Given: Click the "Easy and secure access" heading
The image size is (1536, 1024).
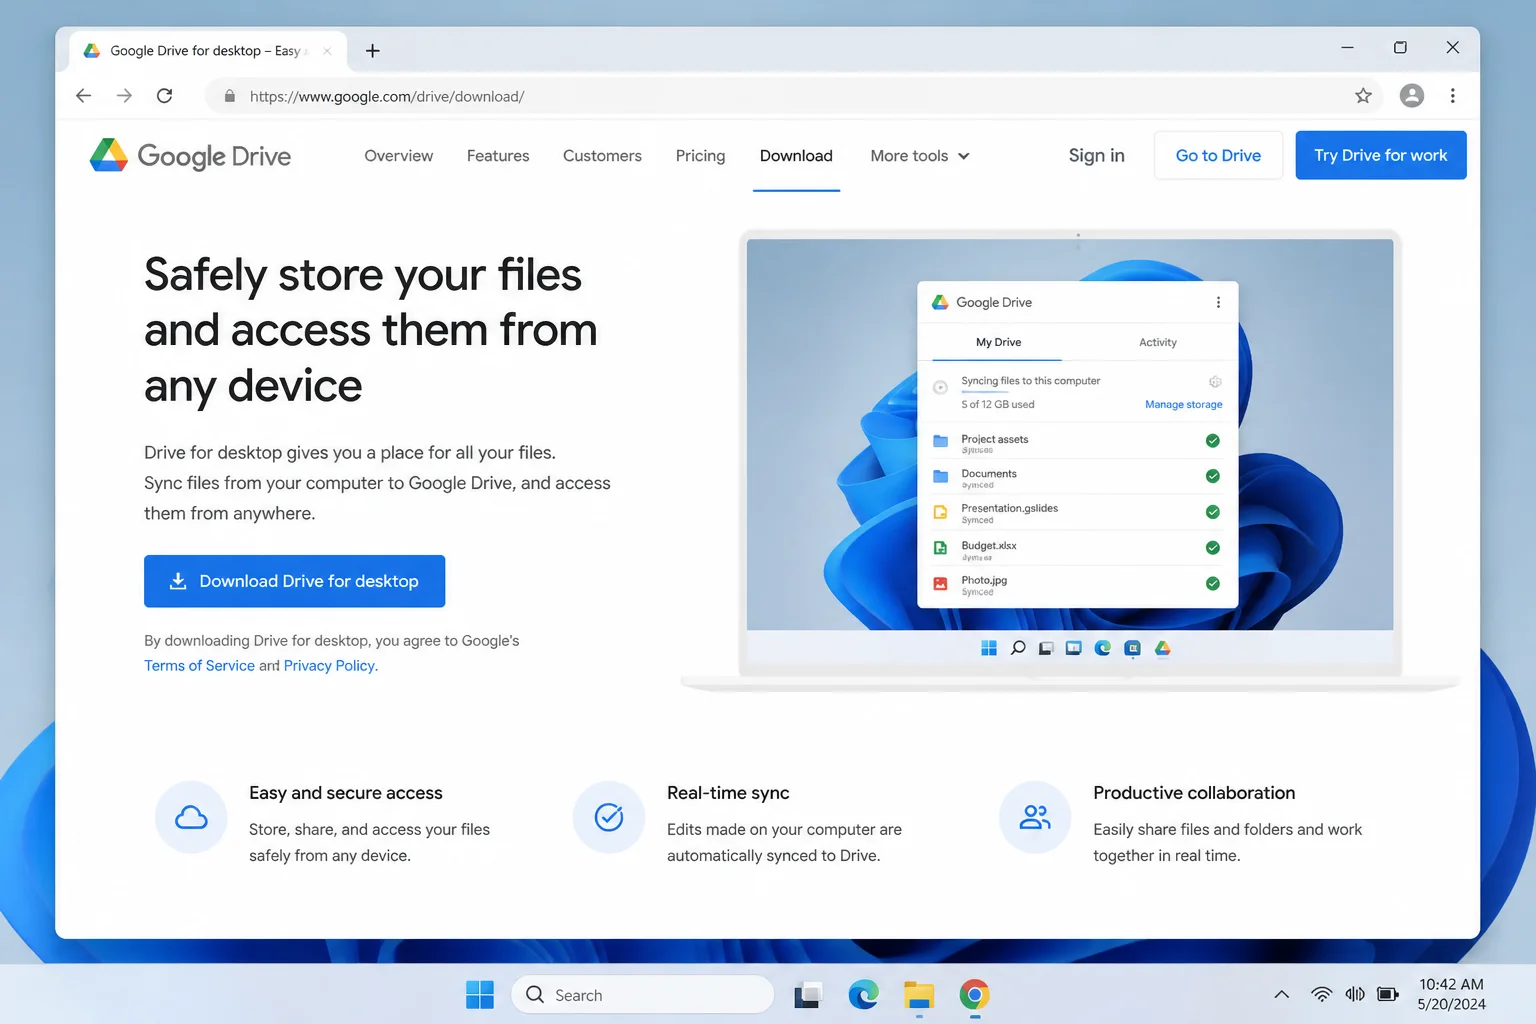Looking at the screenshot, I should (346, 793).
